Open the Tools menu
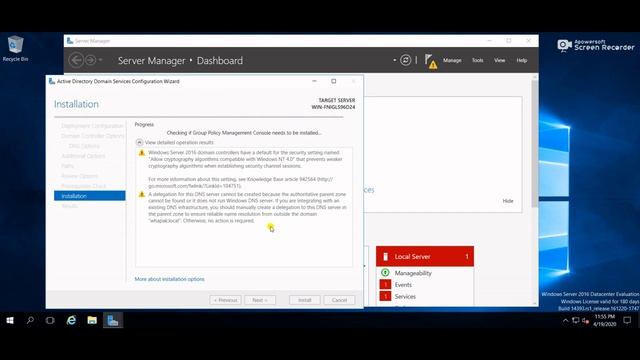640x360 pixels. pos(478,60)
